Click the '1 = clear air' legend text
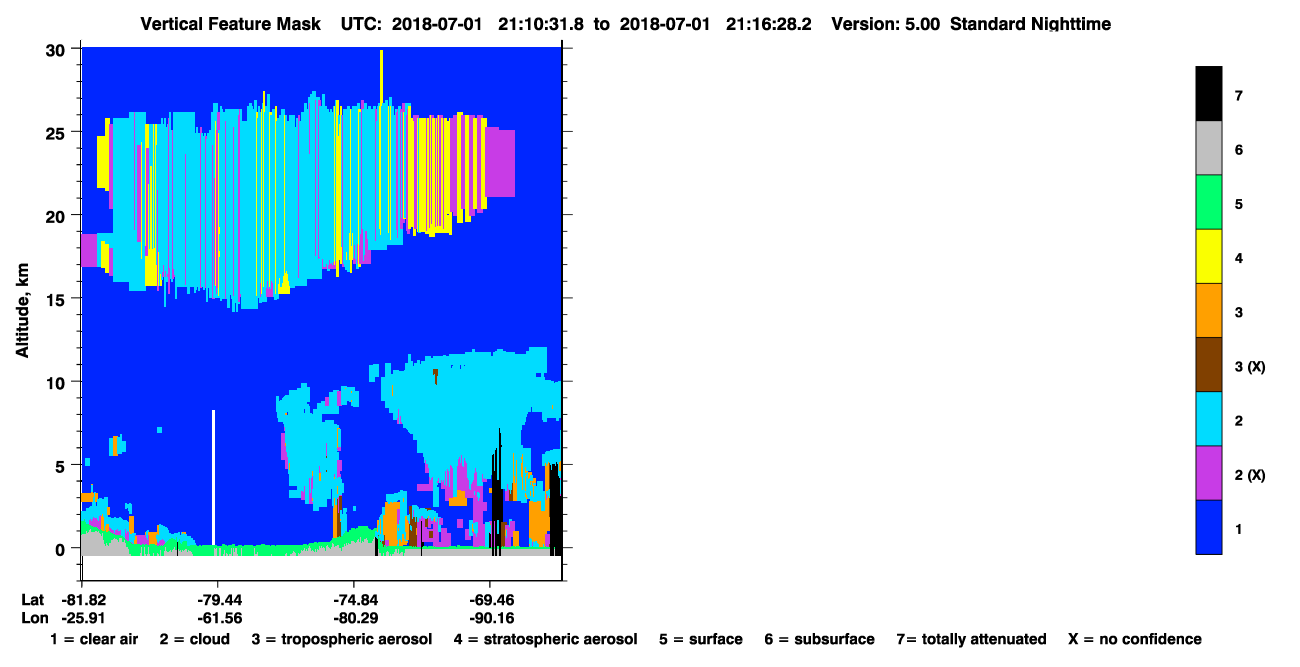The height and width of the screenshot is (667, 1300). 94,639
